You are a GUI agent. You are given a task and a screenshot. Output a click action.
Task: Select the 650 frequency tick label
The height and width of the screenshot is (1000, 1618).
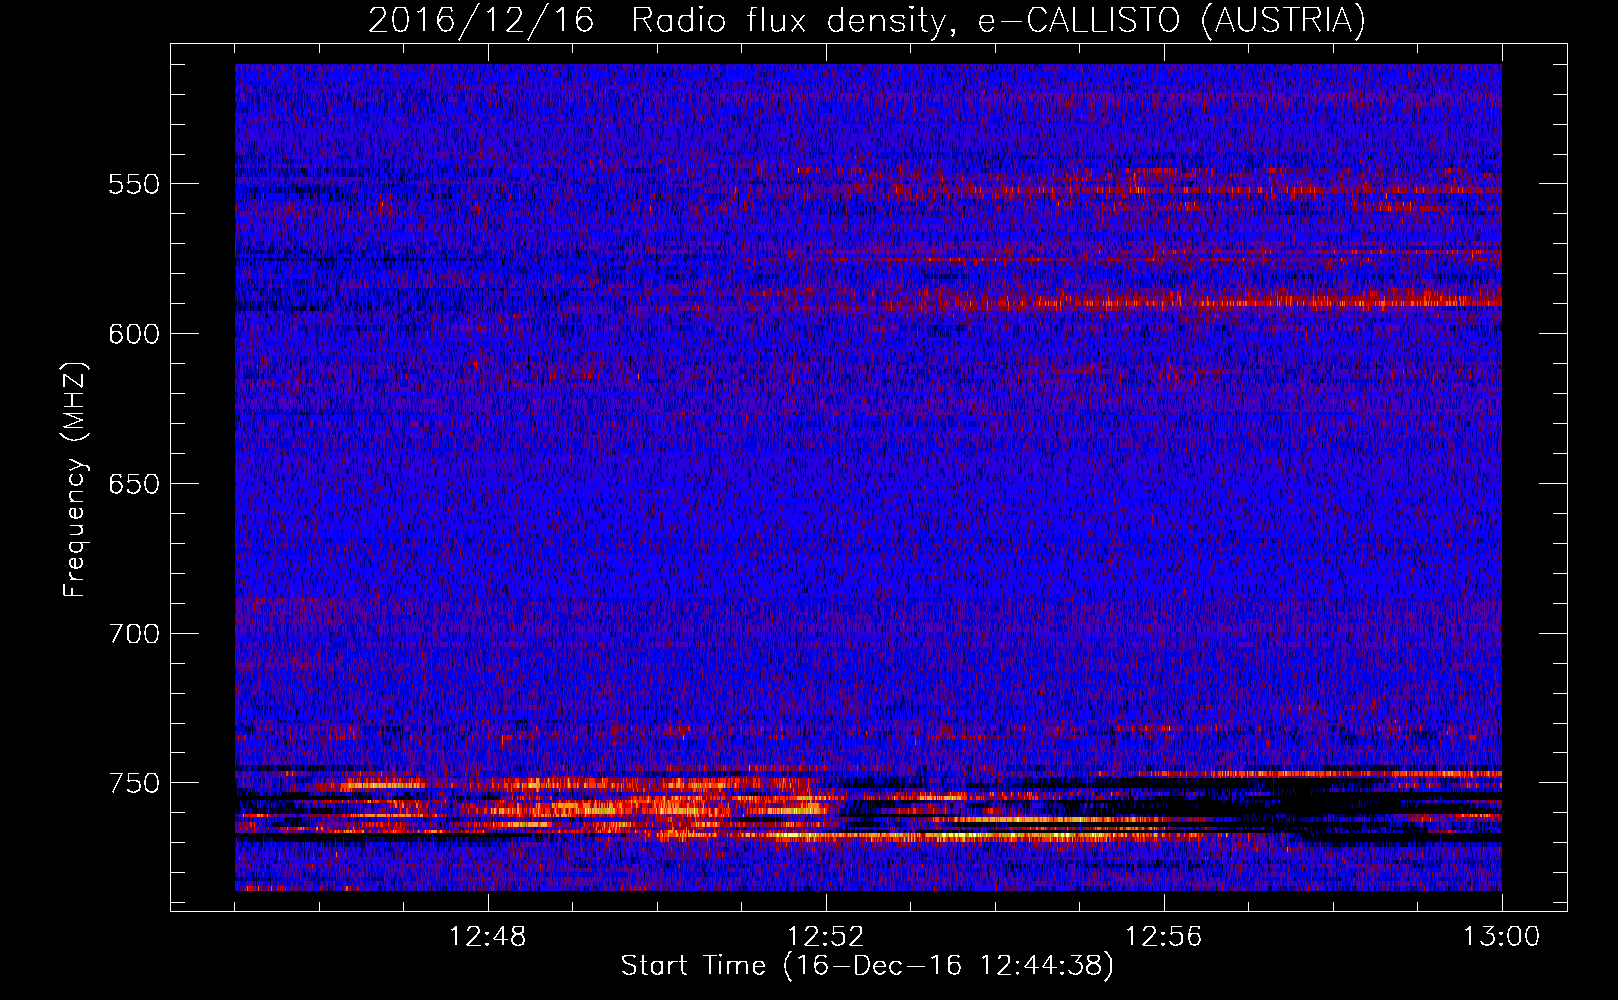pyautogui.click(x=134, y=484)
